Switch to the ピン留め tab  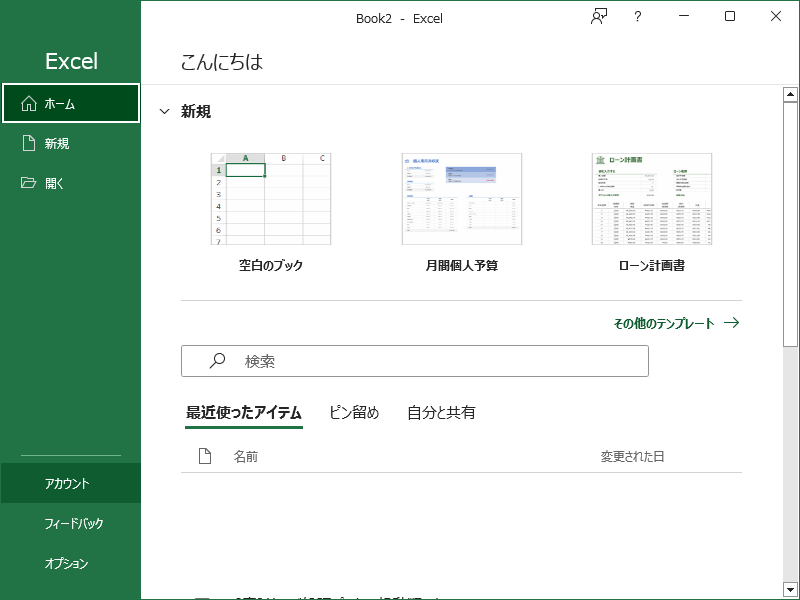click(354, 413)
